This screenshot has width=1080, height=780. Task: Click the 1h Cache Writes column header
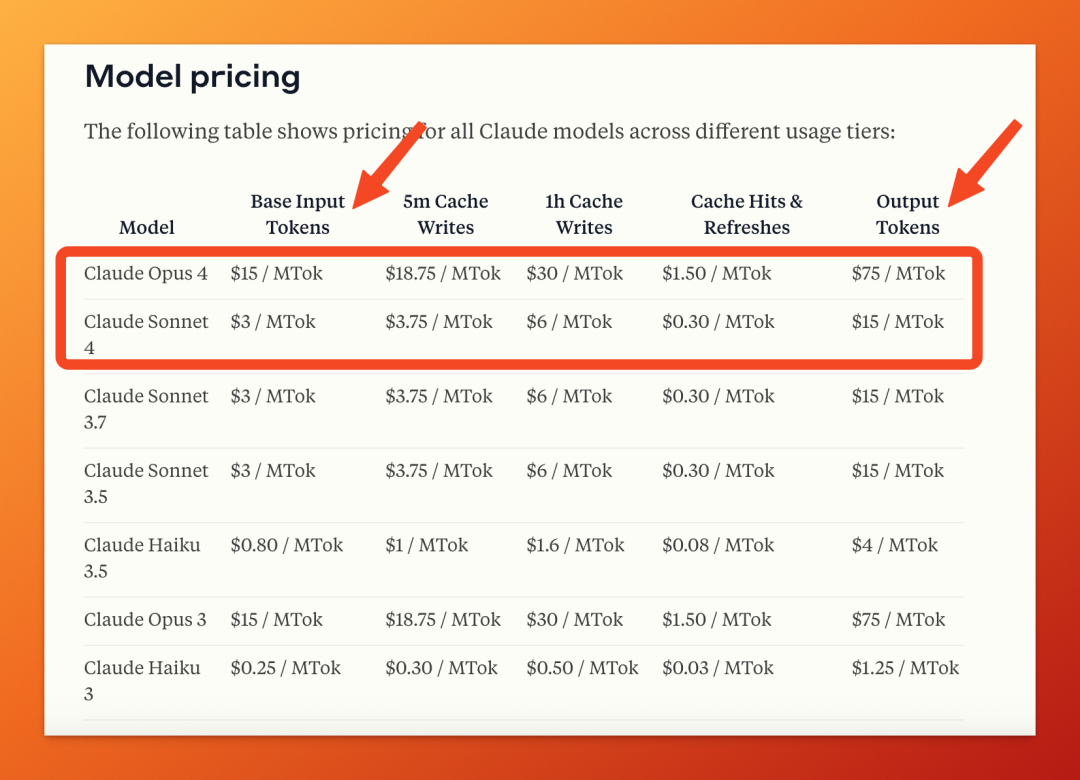(583, 214)
